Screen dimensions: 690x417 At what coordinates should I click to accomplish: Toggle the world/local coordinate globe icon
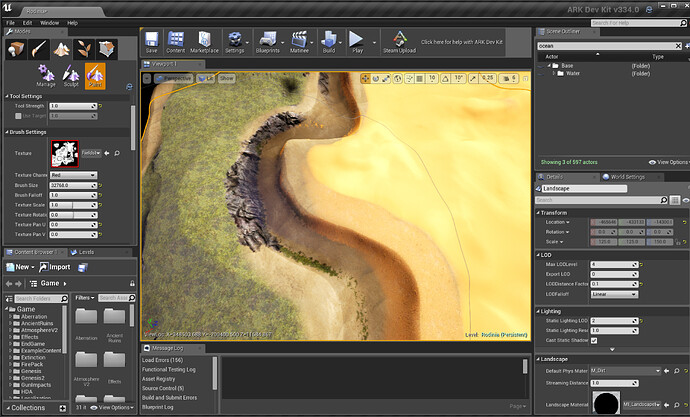tap(398, 78)
